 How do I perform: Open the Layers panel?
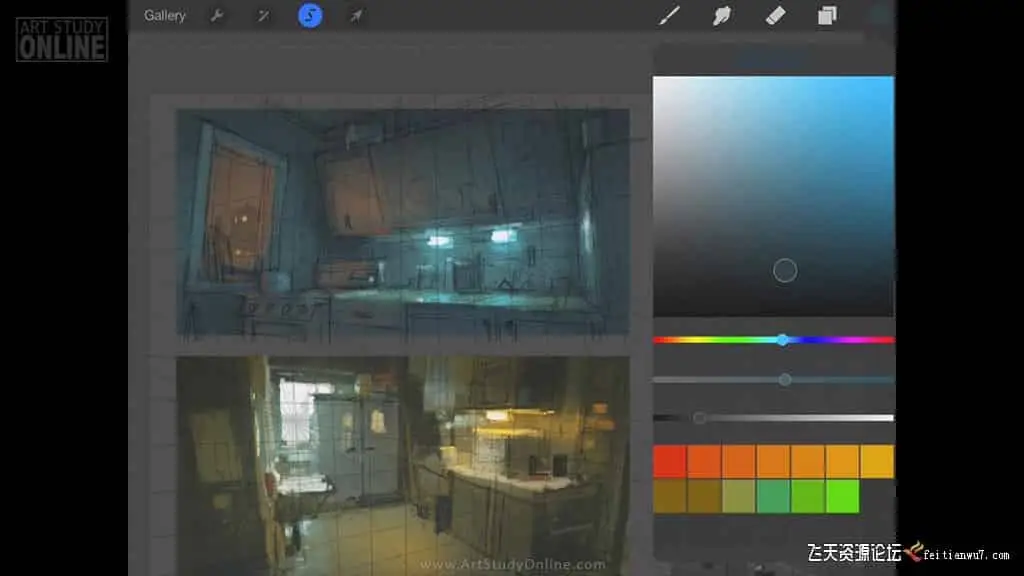[x=827, y=16]
